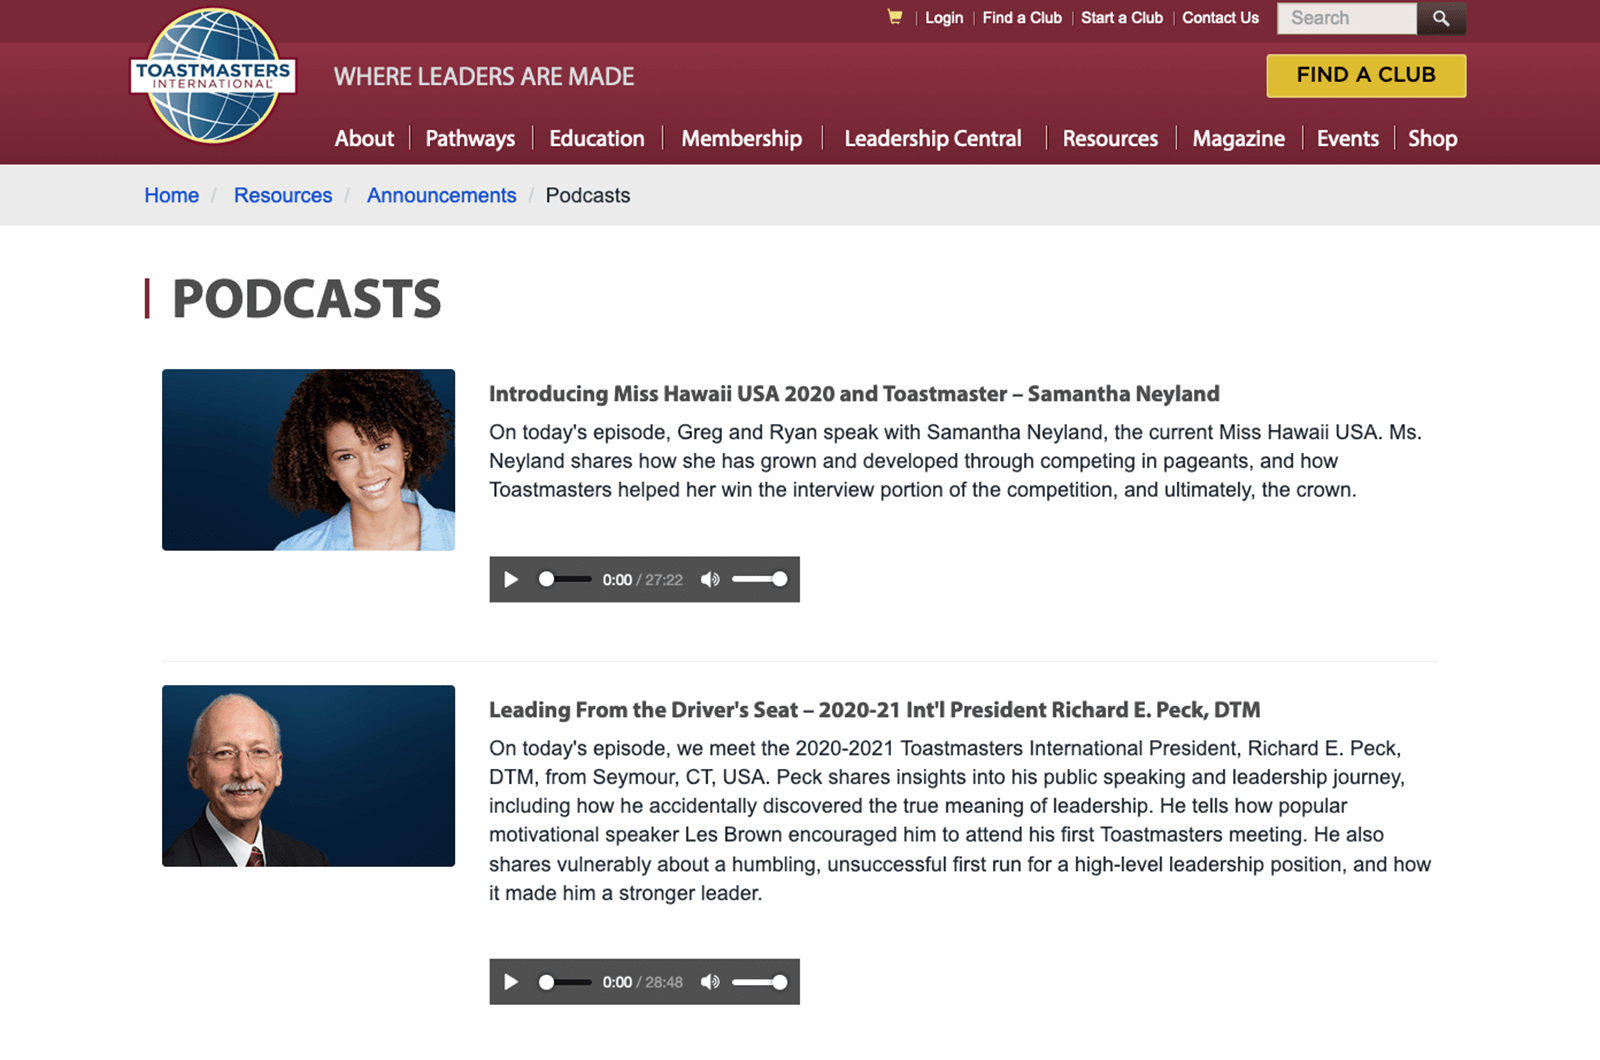The width and height of the screenshot is (1600, 1060).
Task: Click volume slider of Samantha Neyland player
Action: click(x=758, y=580)
